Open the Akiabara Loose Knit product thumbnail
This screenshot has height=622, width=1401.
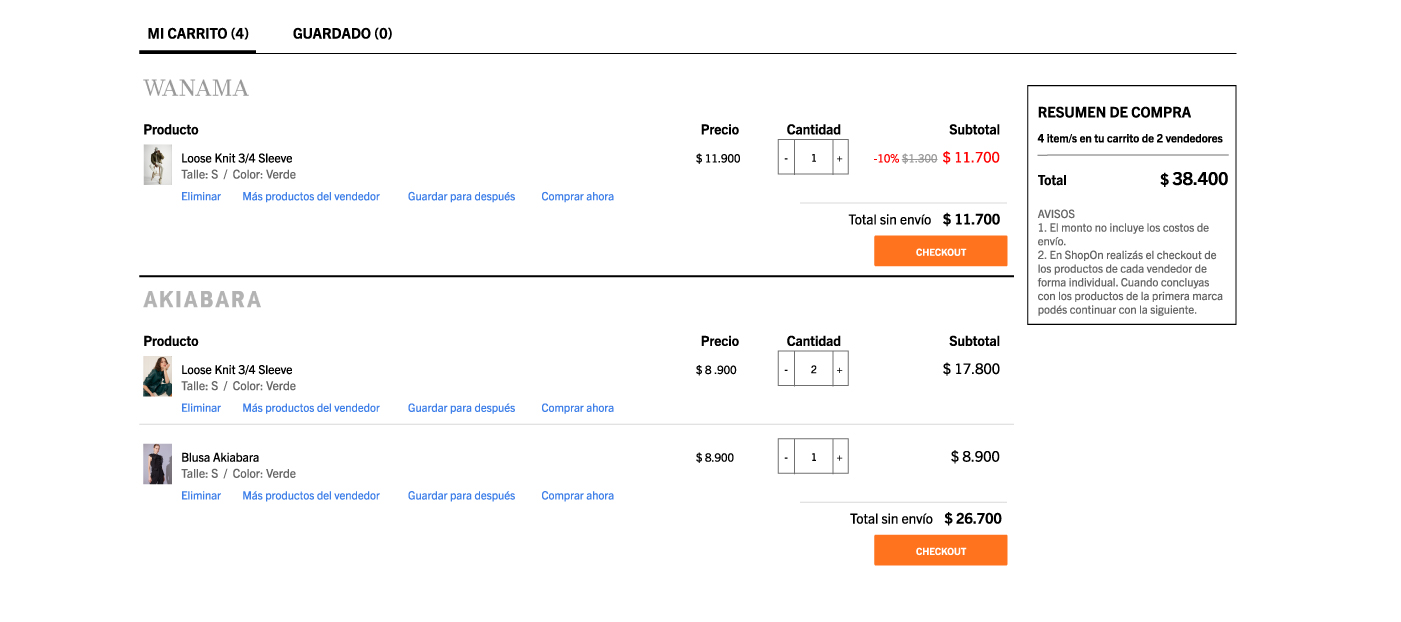click(158, 377)
